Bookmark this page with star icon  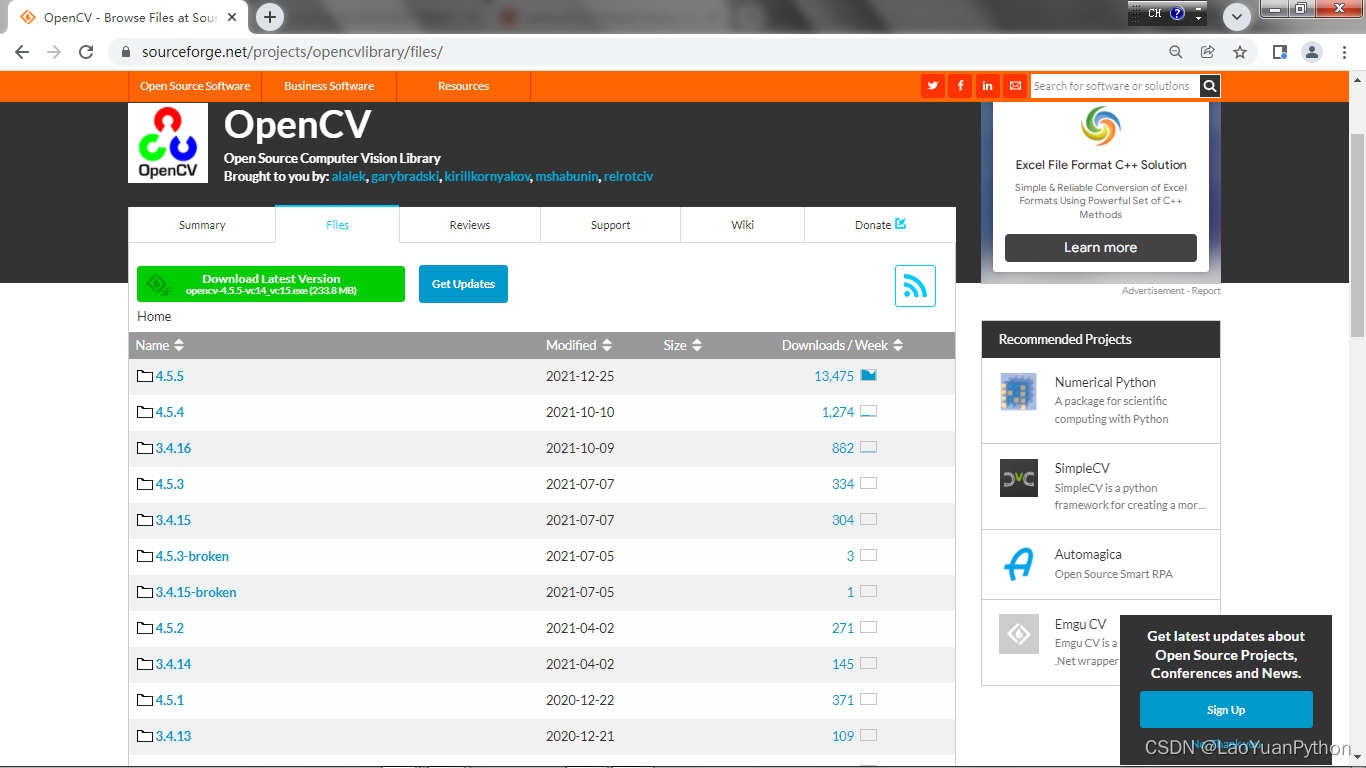(1240, 52)
